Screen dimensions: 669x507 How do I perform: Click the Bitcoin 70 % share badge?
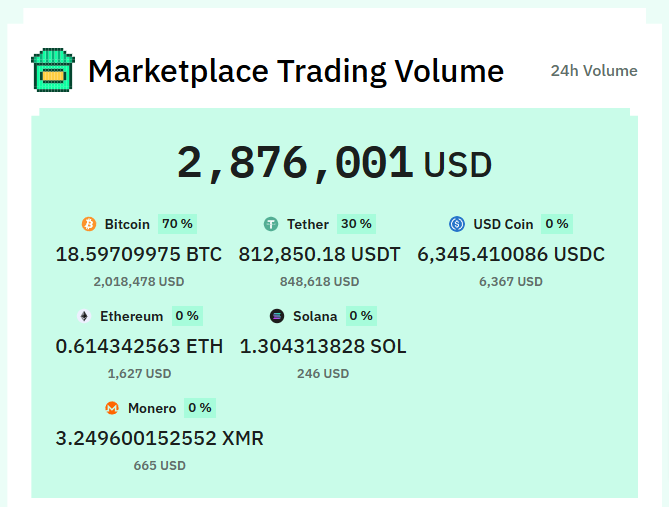click(x=177, y=224)
